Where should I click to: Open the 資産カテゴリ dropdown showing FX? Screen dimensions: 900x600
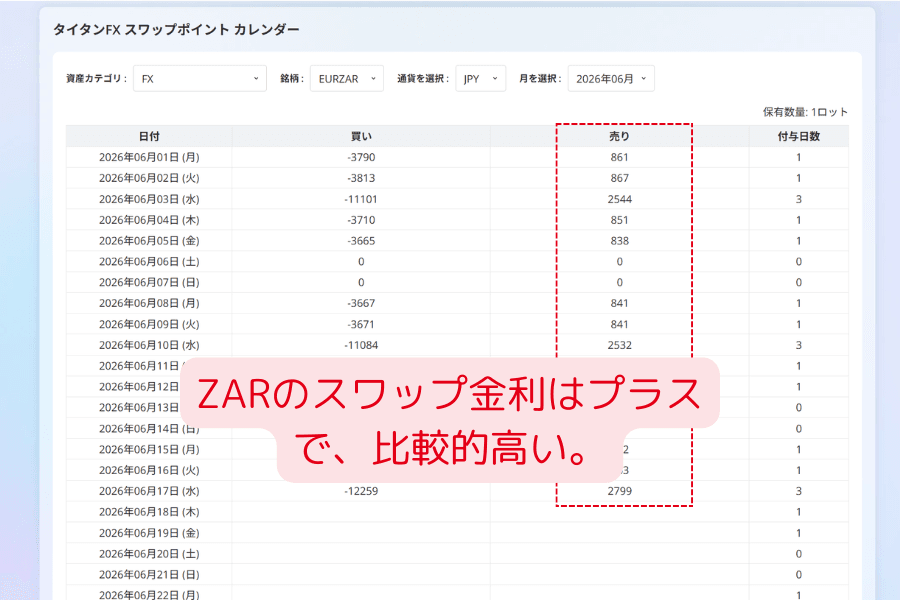pos(200,79)
